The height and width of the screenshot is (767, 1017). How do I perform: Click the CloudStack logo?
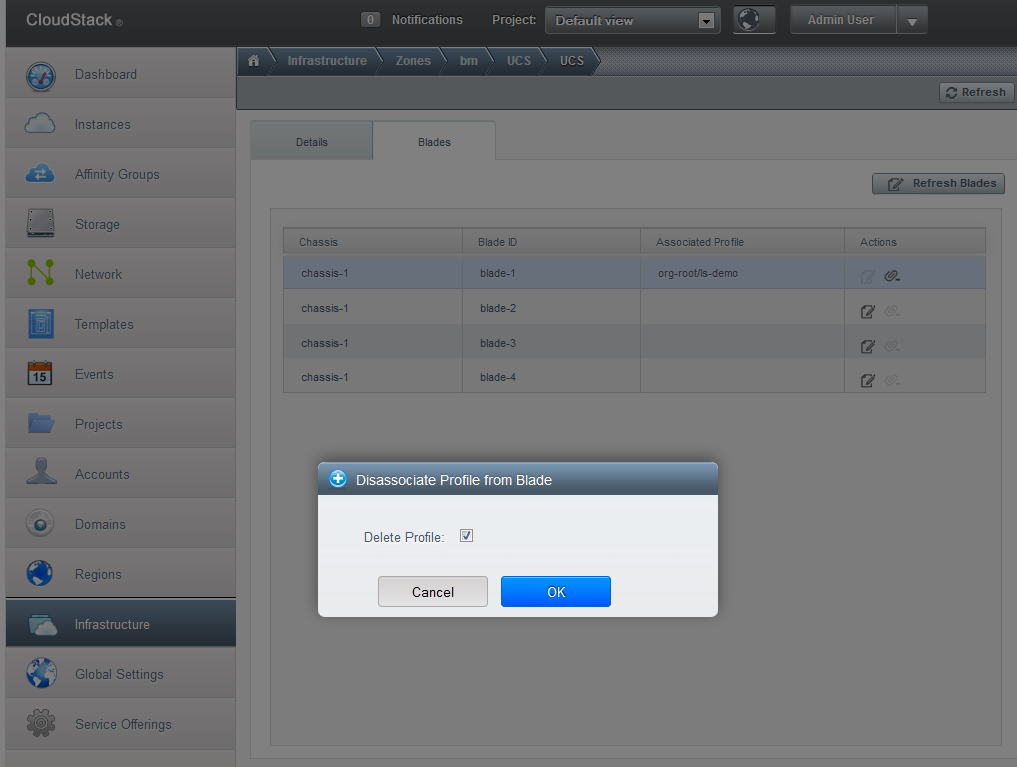click(x=74, y=20)
